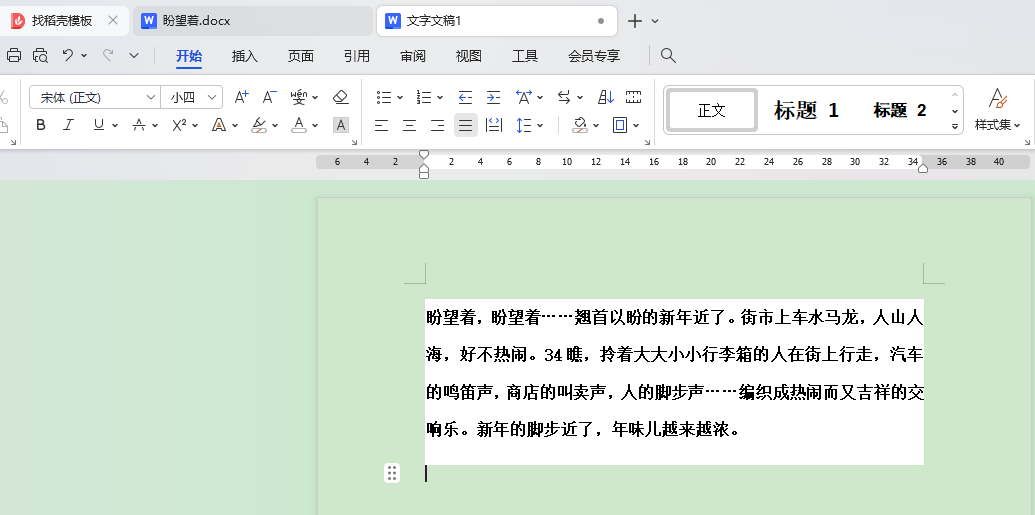
Task: Click the text direction arrows icon
Action: pyautogui.click(x=564, y=98)
